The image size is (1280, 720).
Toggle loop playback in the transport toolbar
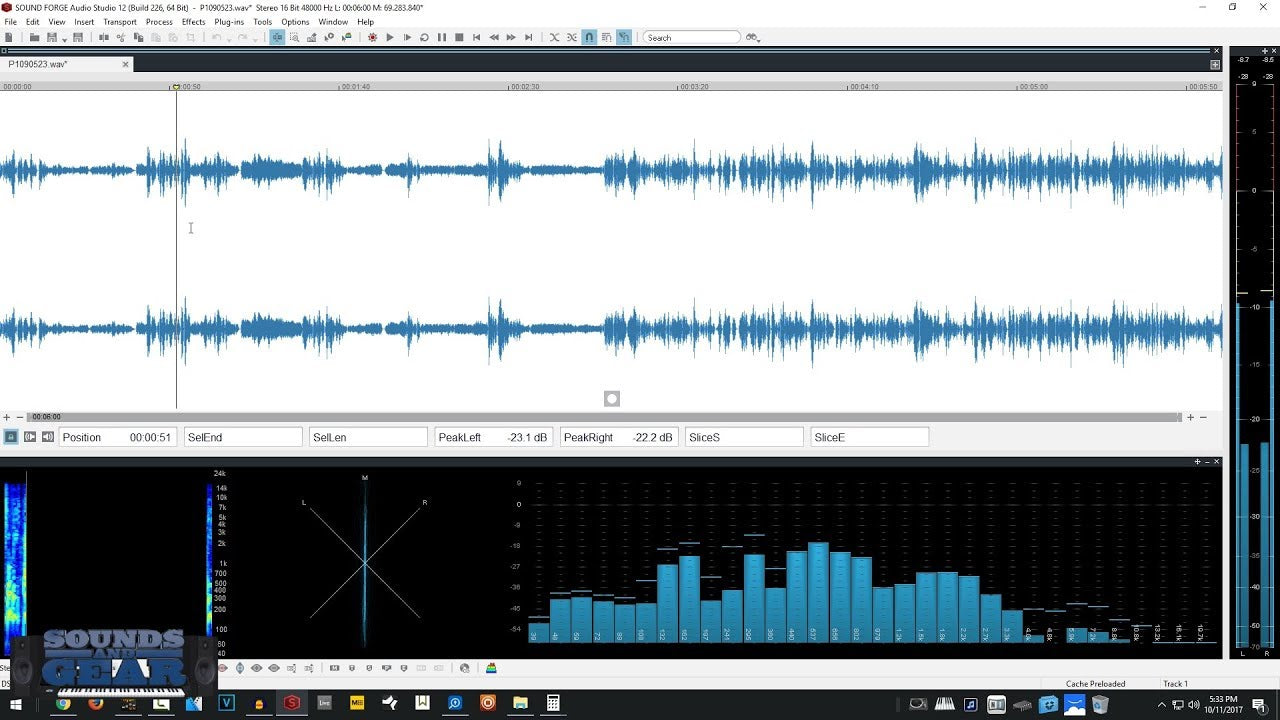(424, 38)
